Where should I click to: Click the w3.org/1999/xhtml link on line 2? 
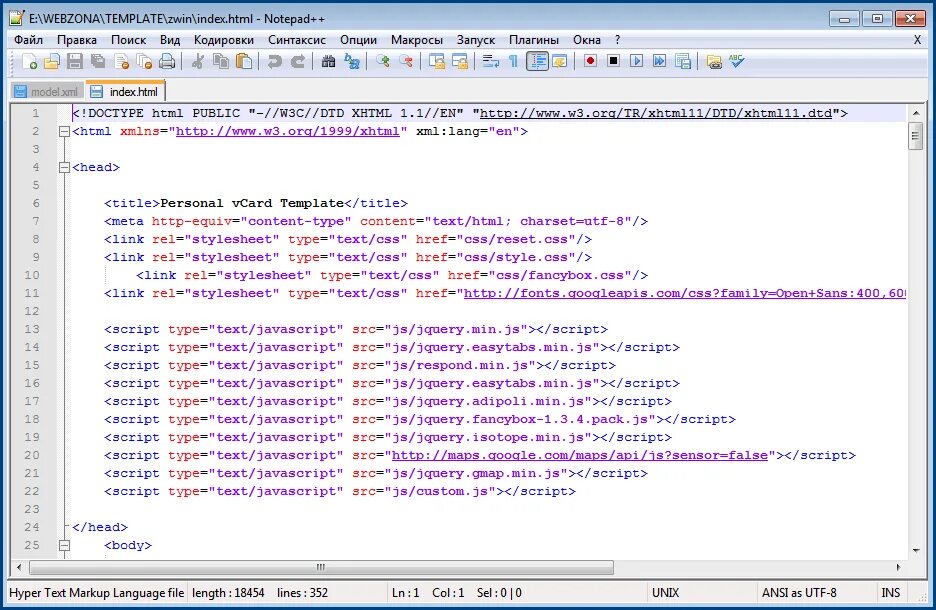(x=287, y=131)
